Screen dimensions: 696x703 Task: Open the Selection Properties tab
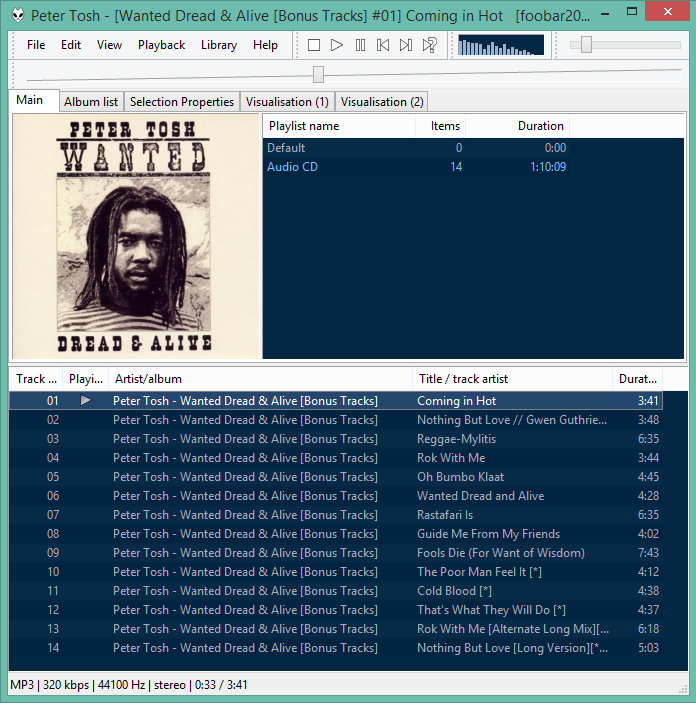coord(182,102)
